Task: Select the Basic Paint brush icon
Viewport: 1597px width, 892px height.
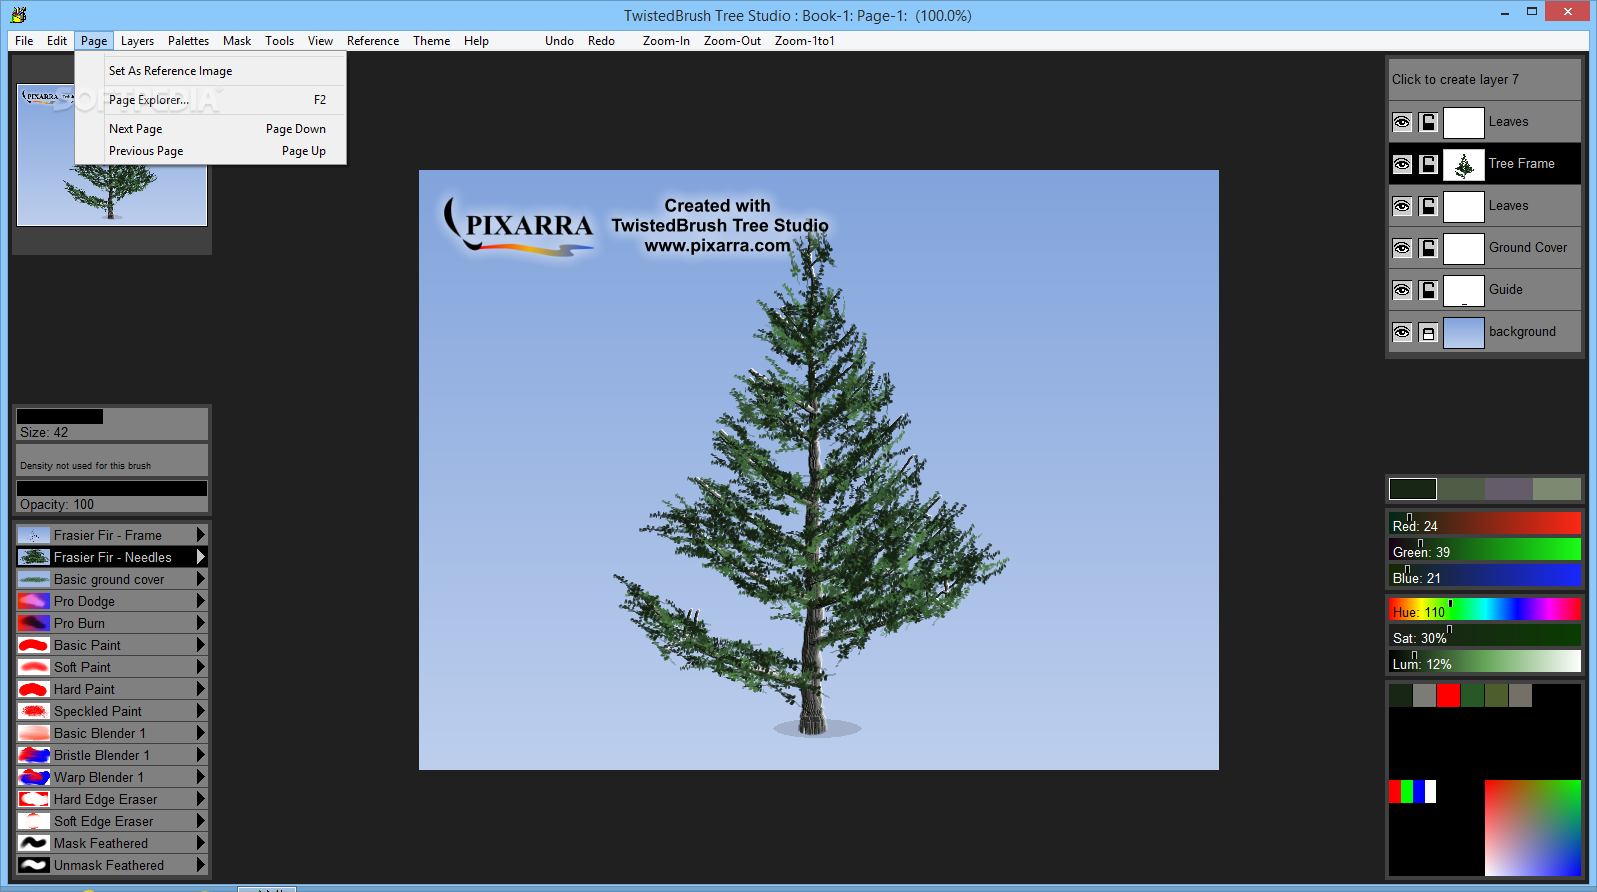Action: pyautogui.click(x=34, y=645)
